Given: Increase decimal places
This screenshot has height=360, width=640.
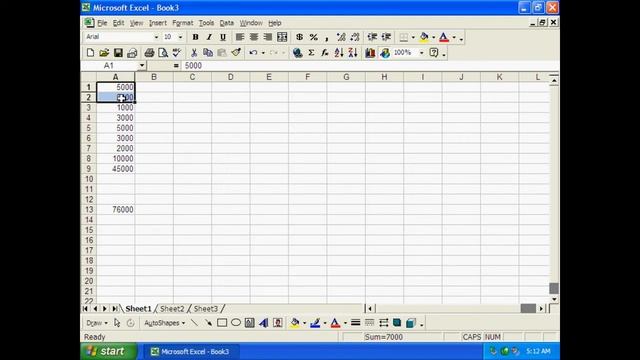Looking at the screenshot, I should point(341,37).
